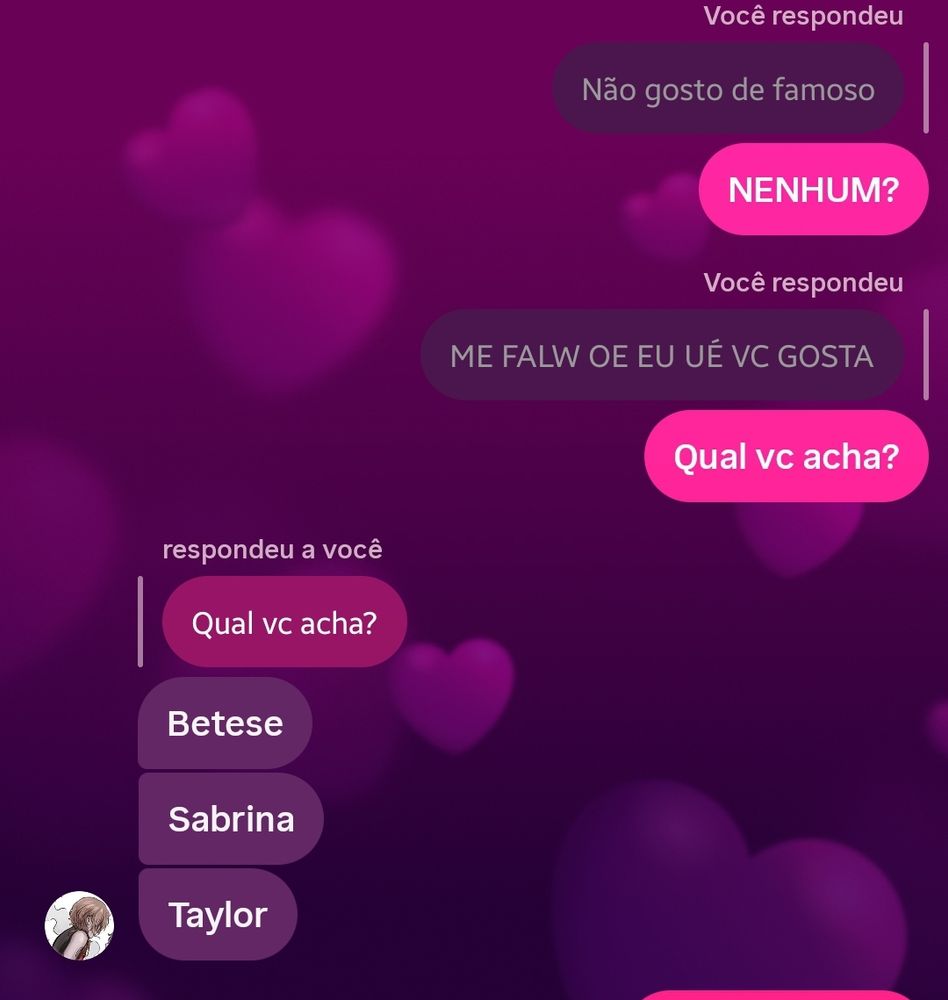Open the sender's profile picture avatar
This screenshot has height=1000, width=948.
pos(79,925)
